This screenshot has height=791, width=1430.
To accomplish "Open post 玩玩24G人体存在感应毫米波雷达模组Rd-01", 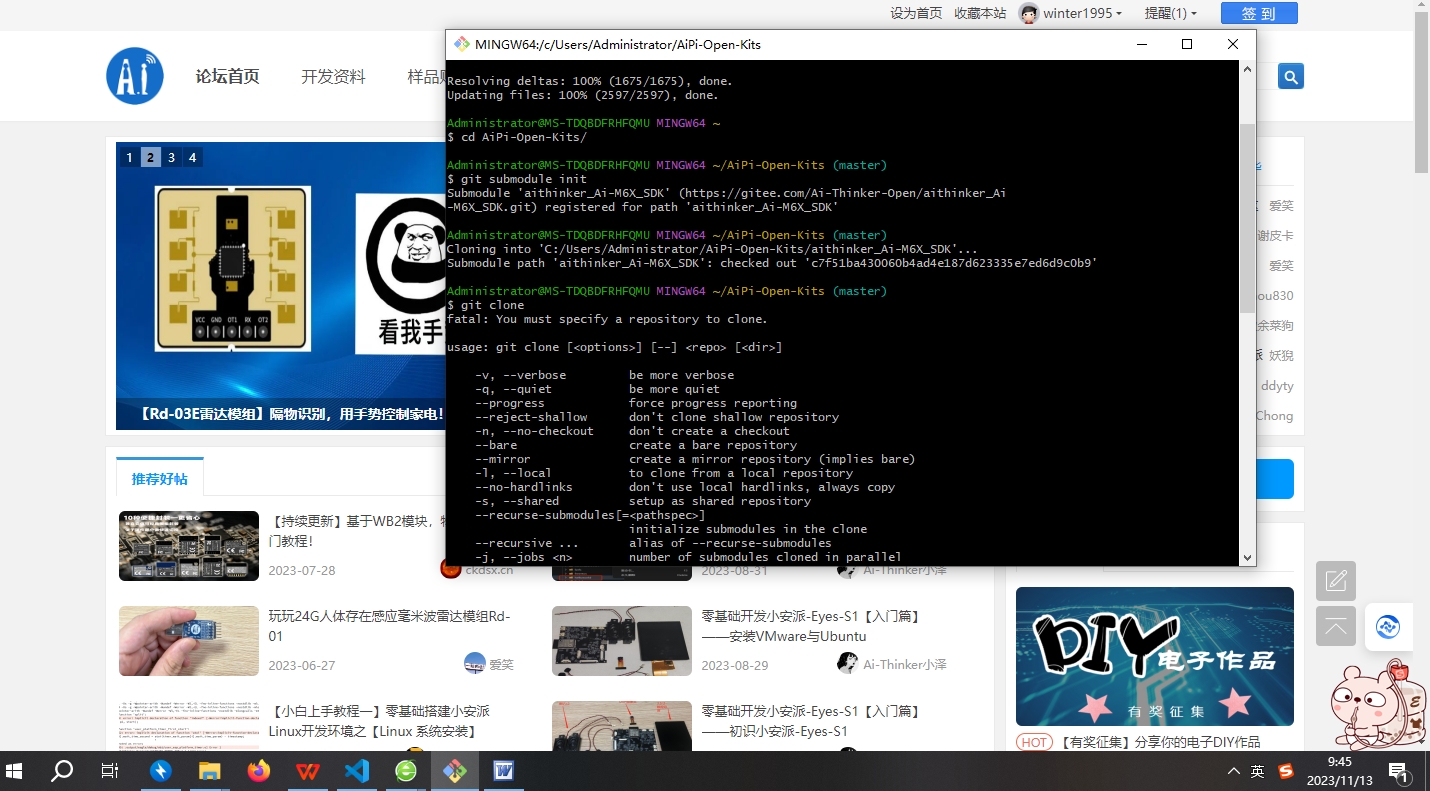I will (x=389, y=626).
